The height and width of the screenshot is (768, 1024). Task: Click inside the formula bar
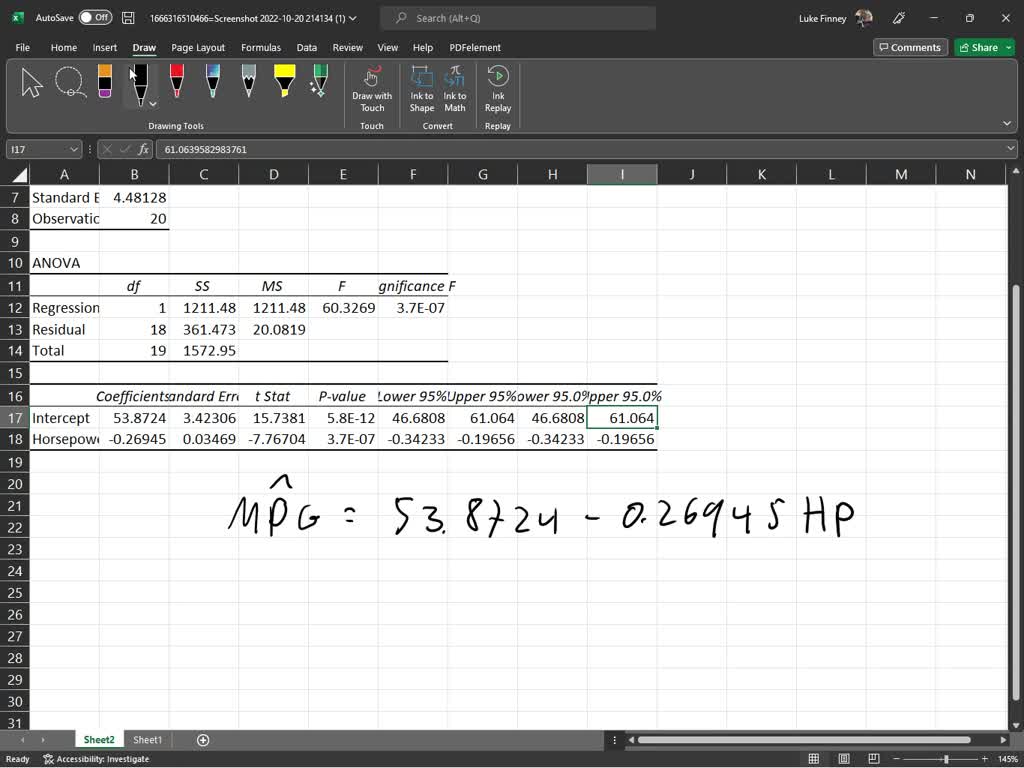400,147
